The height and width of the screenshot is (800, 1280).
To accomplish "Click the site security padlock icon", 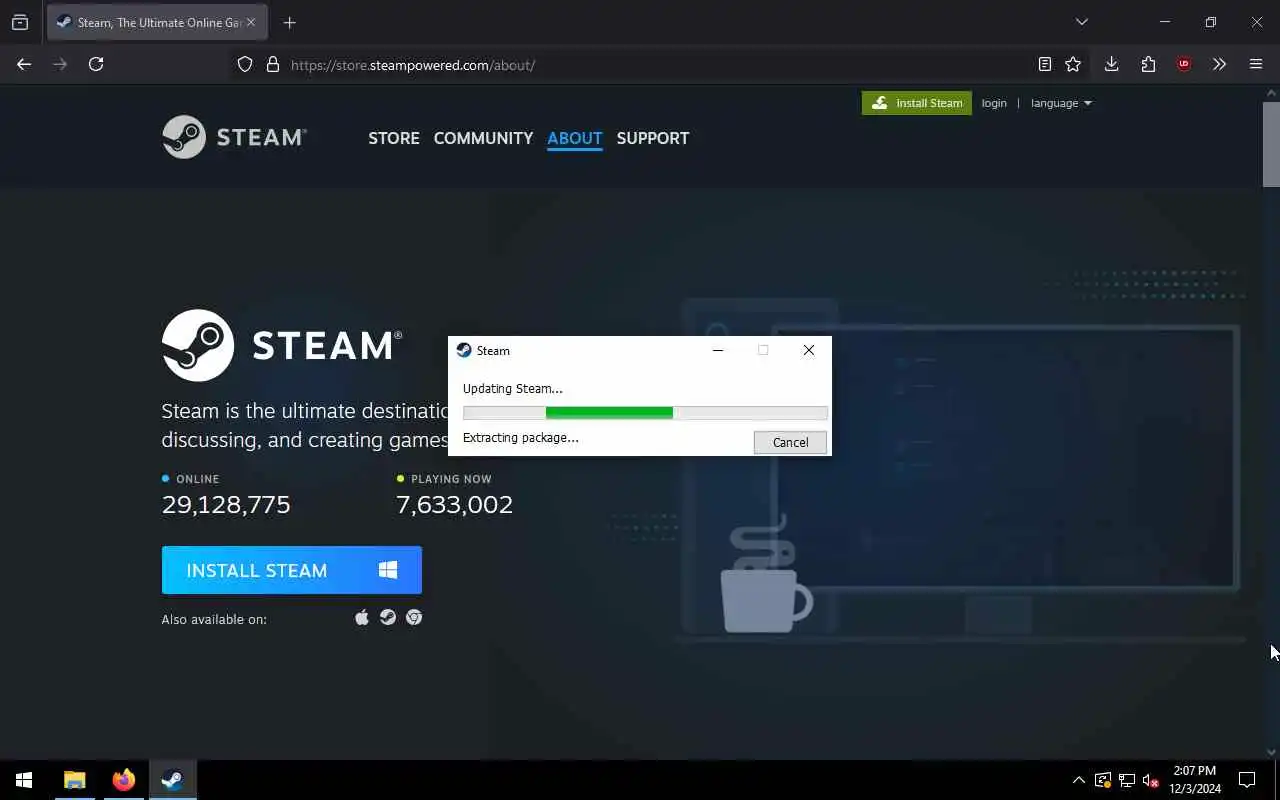I will click(x=272, y=65).
